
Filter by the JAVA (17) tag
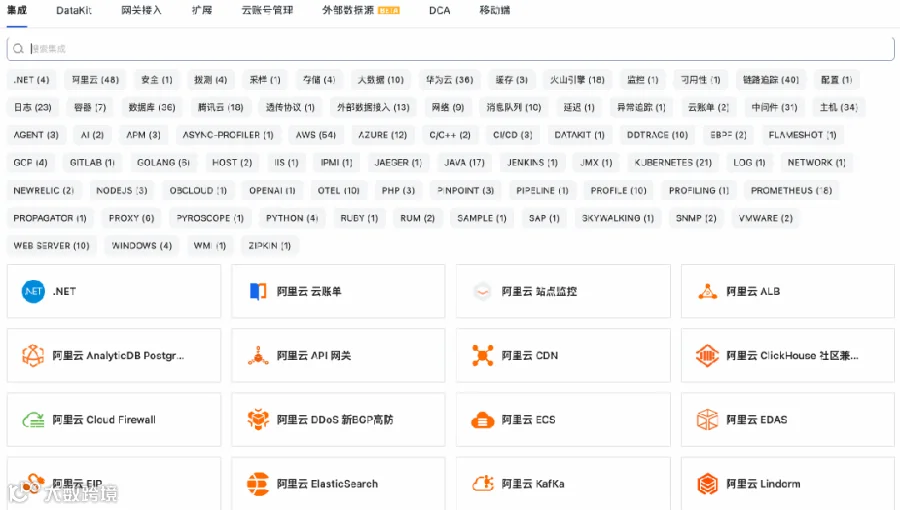464,162
